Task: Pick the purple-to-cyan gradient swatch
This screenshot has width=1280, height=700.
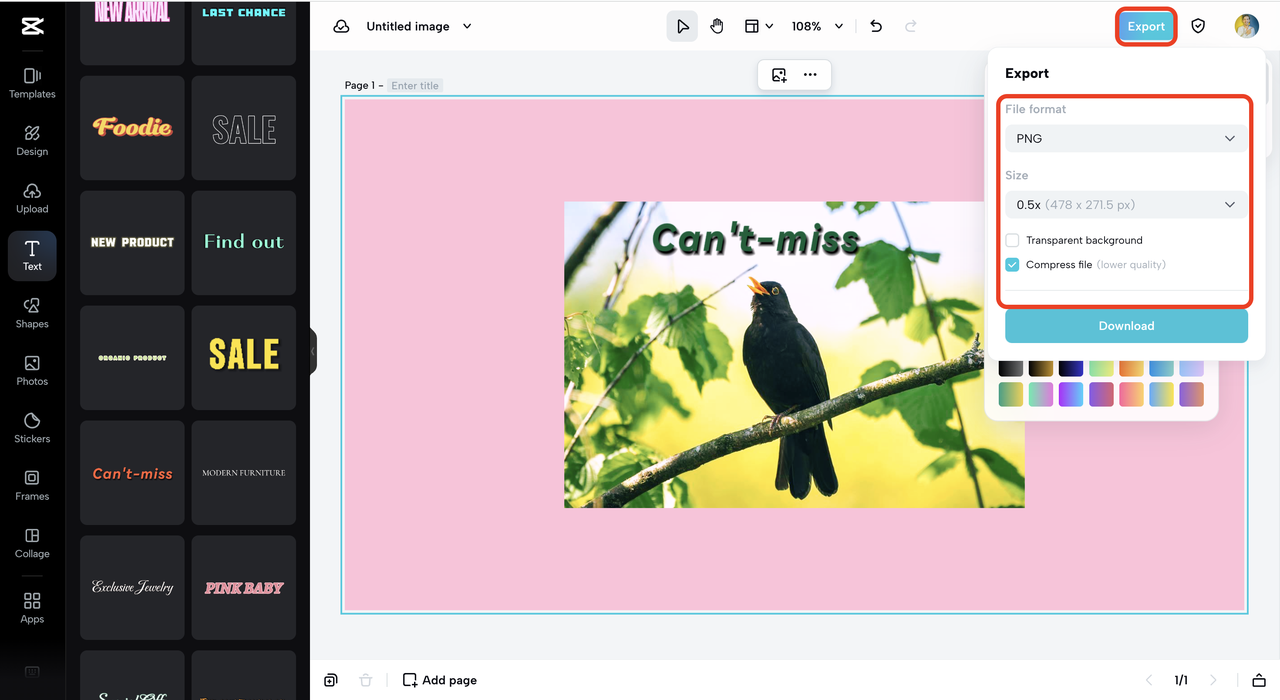Action: click(1071, 394)
